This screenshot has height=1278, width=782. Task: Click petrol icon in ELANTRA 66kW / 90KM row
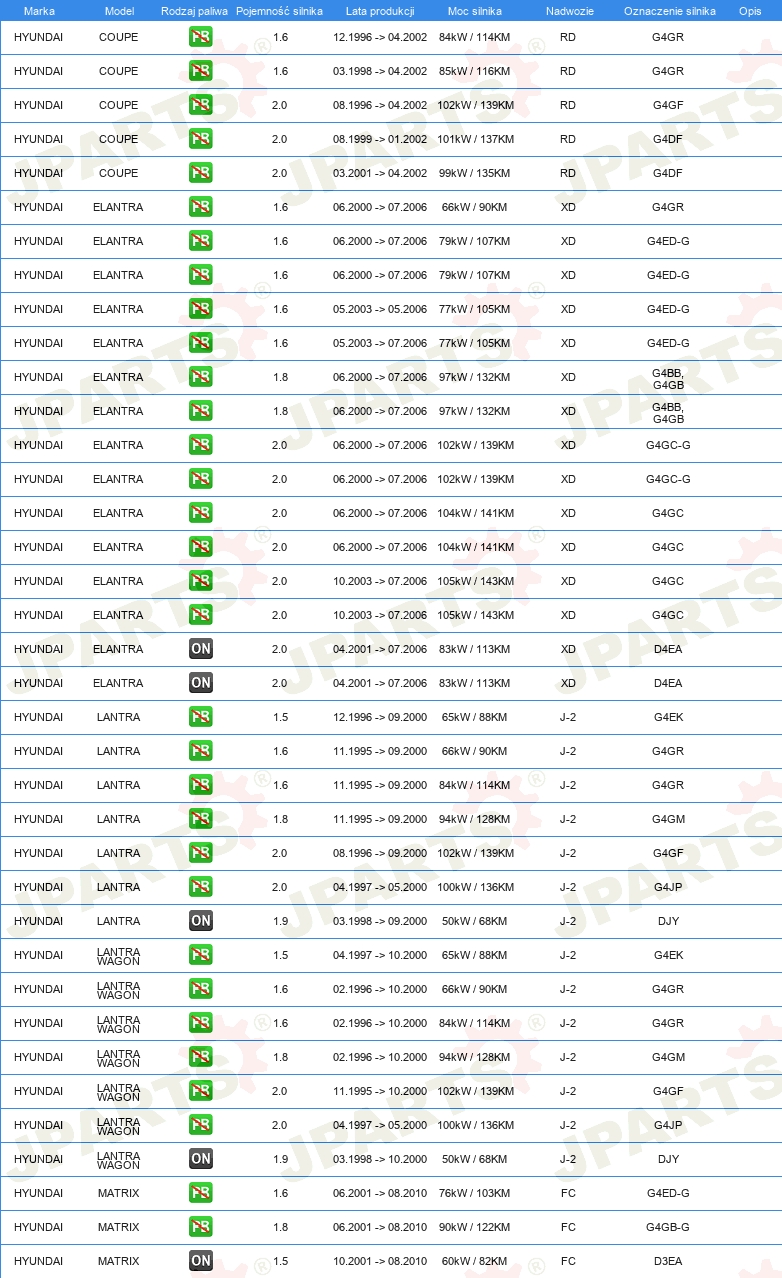pos(200,207)
